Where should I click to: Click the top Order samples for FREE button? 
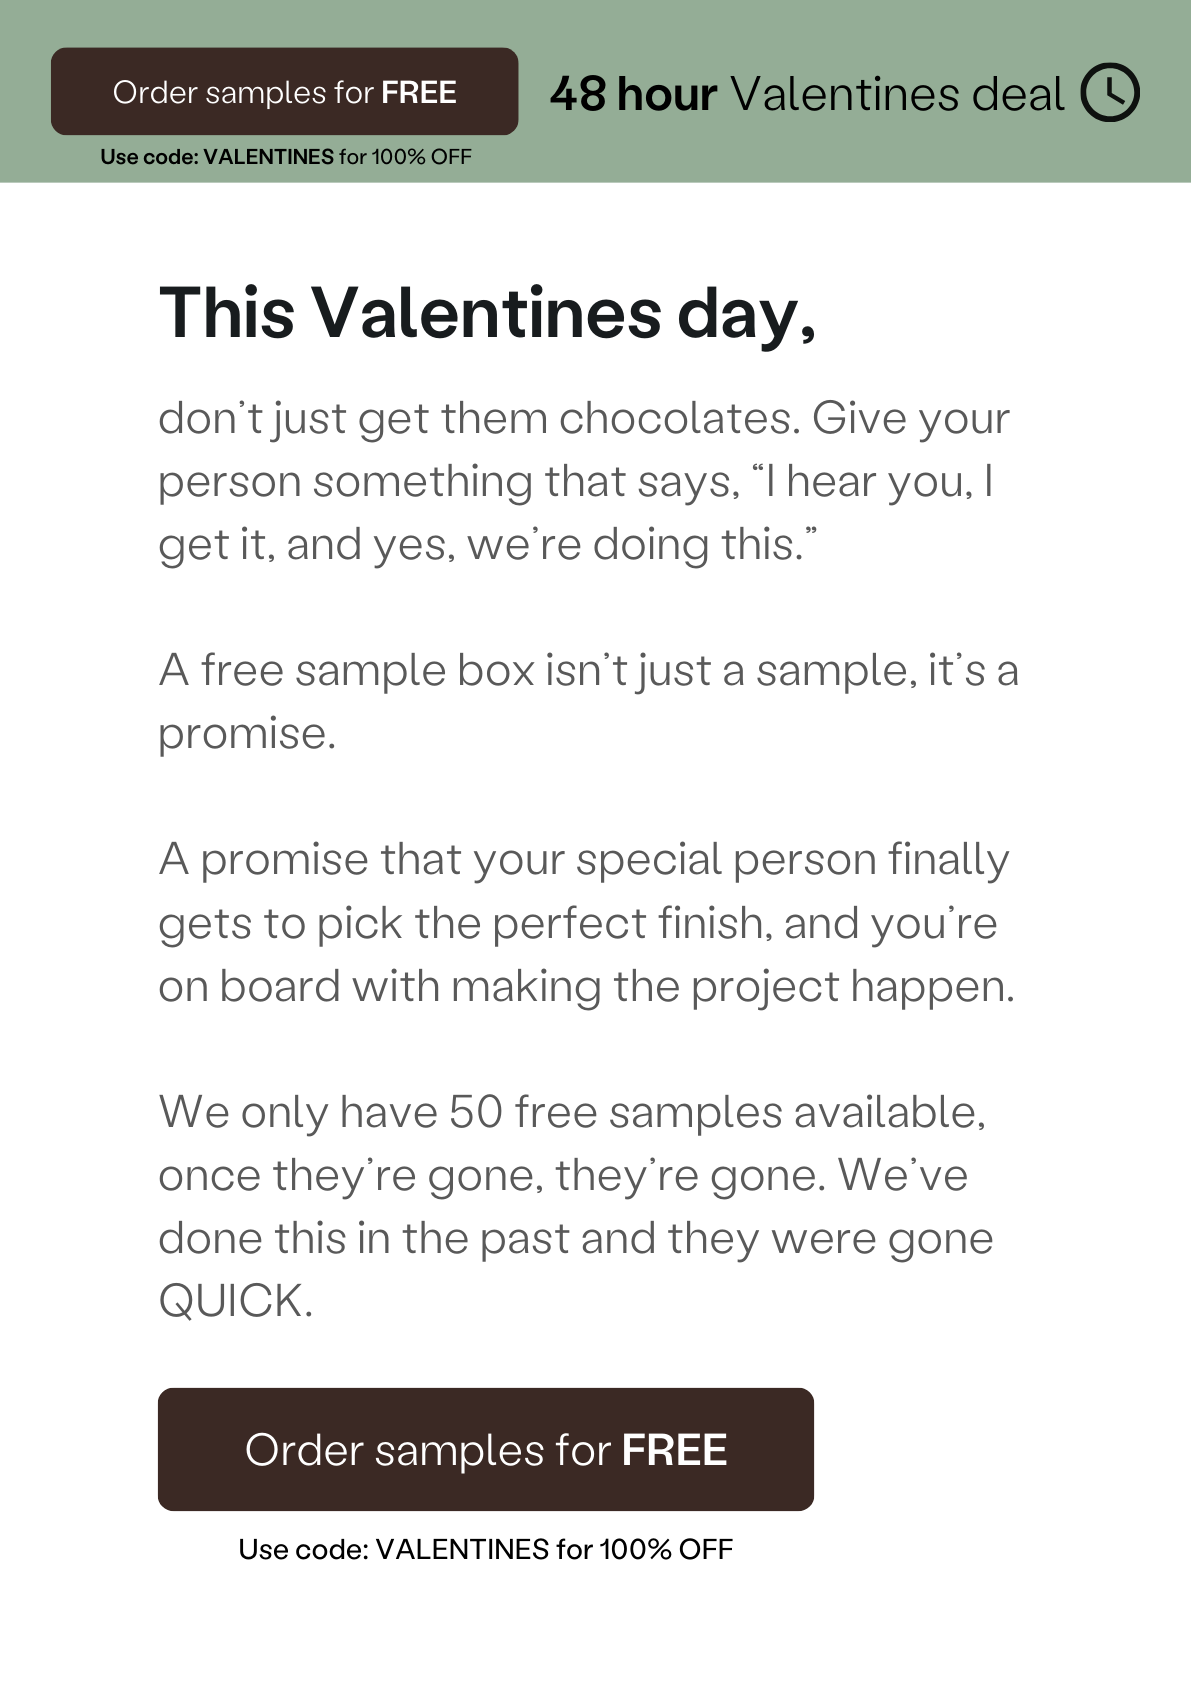tap(285, 91)
